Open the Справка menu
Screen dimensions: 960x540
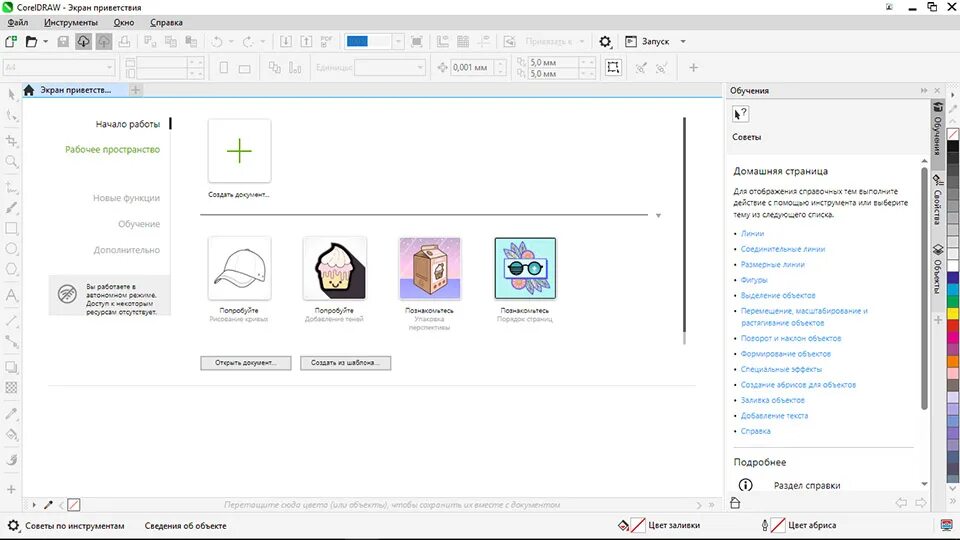[x=166, y=23]
